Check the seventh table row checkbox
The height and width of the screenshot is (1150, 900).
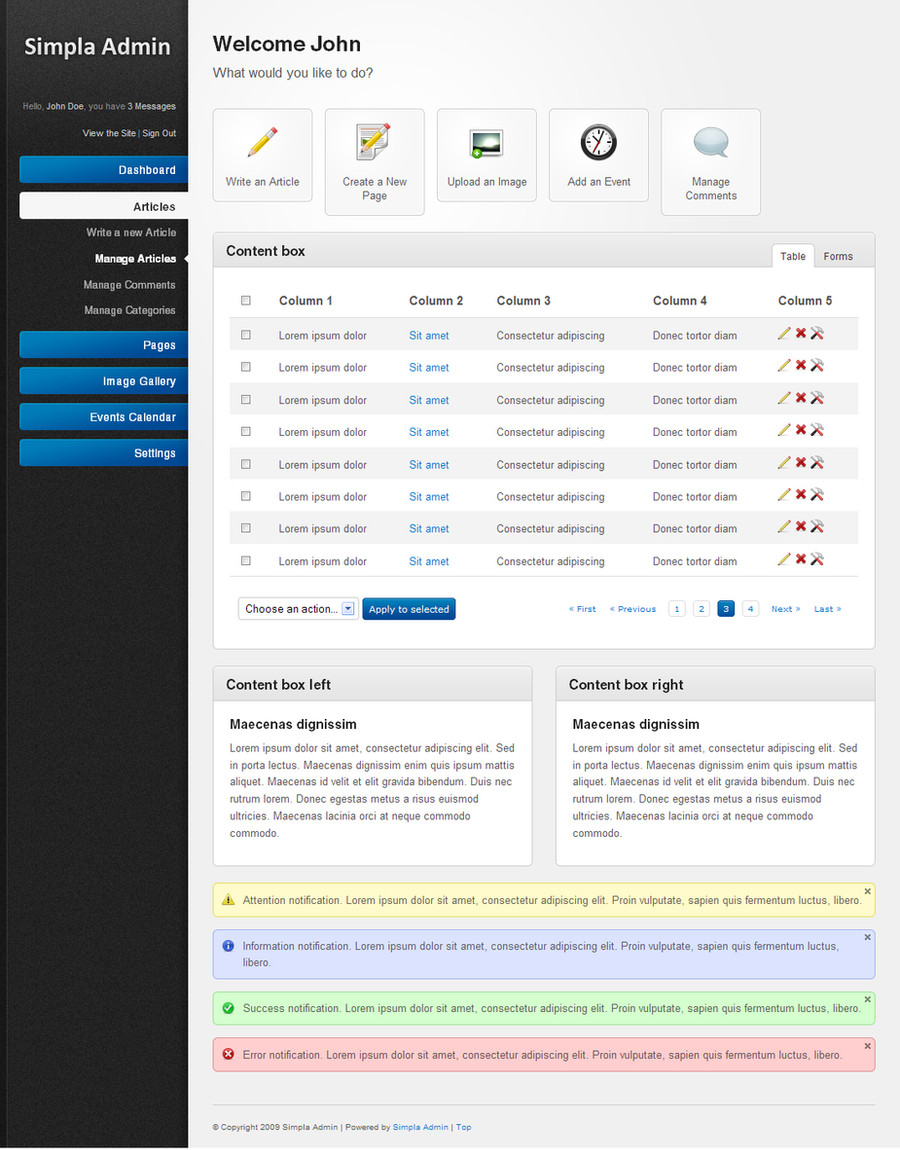246,528
